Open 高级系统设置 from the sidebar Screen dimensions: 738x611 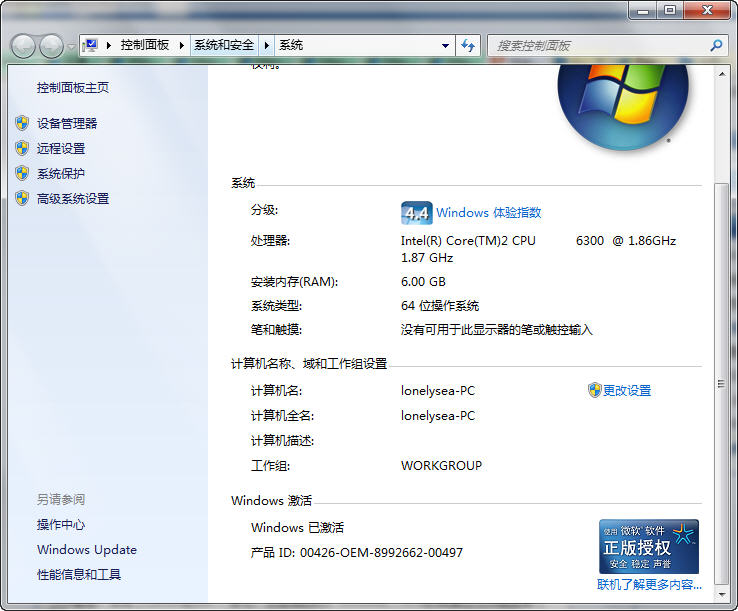73,199
